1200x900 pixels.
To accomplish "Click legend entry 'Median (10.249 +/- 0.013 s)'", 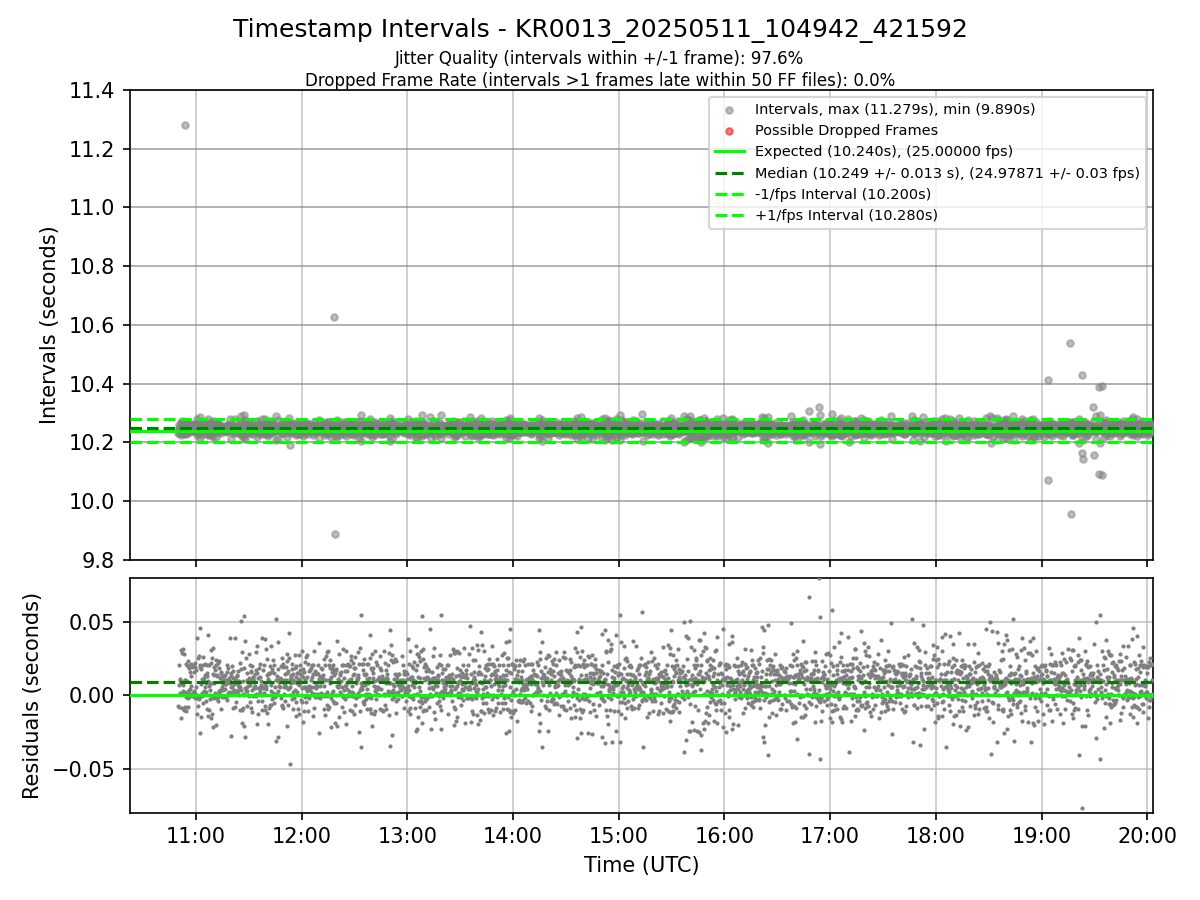I will point(947,173).
